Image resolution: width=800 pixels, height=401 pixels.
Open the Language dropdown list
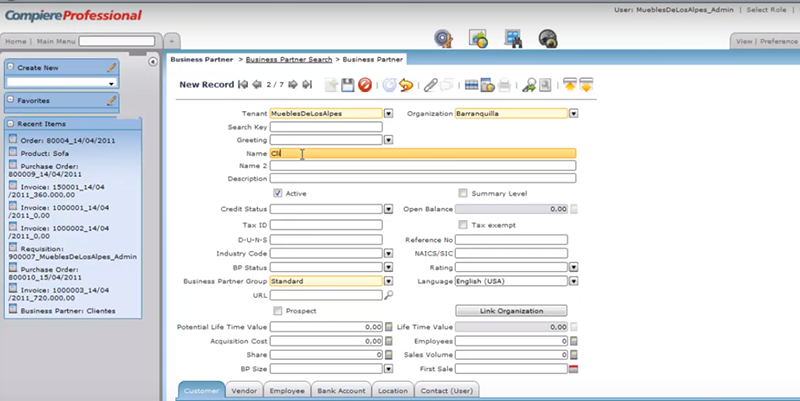coord(574,282)
